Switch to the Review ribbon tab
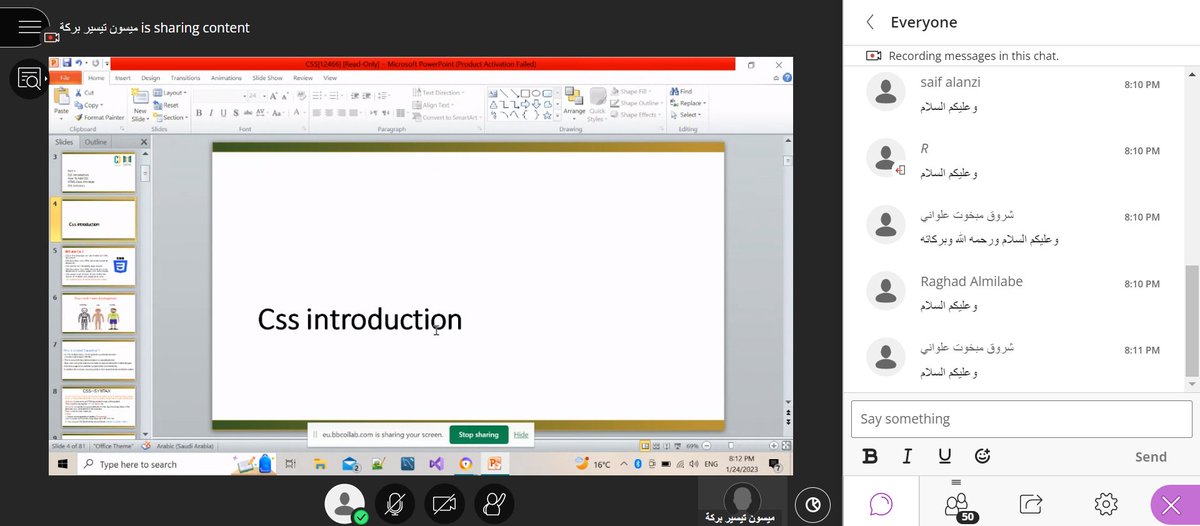 [303, 77]
